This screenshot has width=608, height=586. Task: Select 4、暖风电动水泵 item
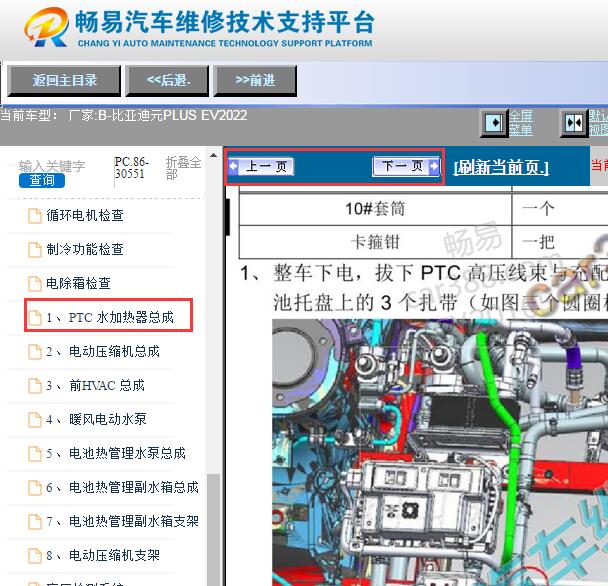tap(96, 419)
